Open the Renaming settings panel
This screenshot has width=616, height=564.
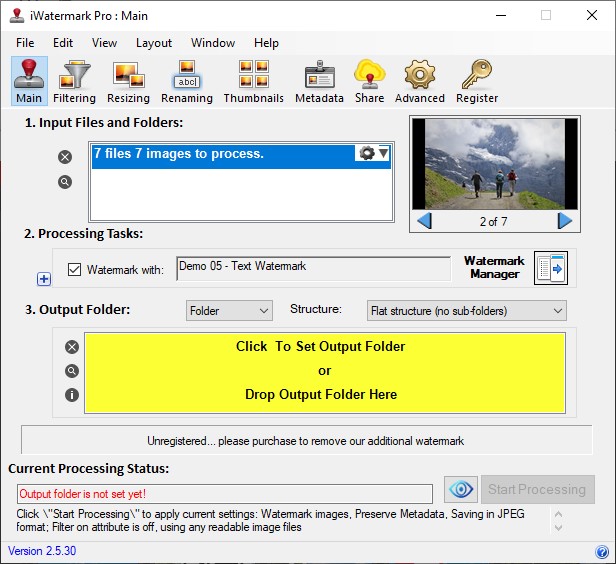pyautogui.click(x=187, y=81)
